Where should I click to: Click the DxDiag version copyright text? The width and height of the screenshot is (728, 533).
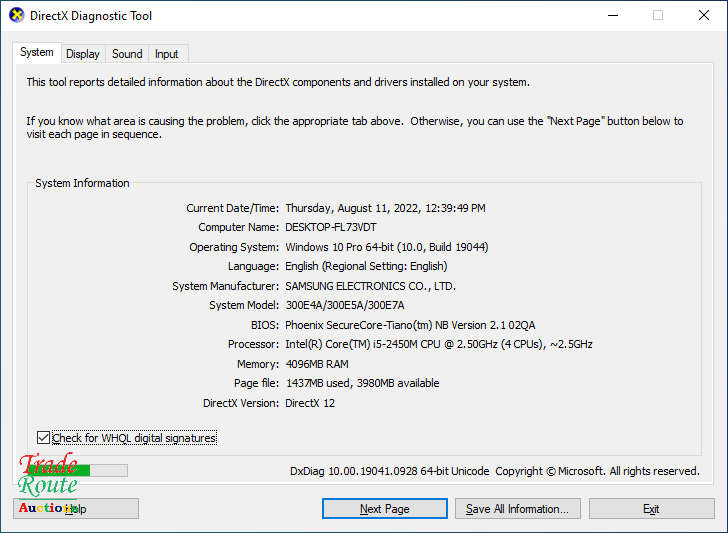point(494,471)
